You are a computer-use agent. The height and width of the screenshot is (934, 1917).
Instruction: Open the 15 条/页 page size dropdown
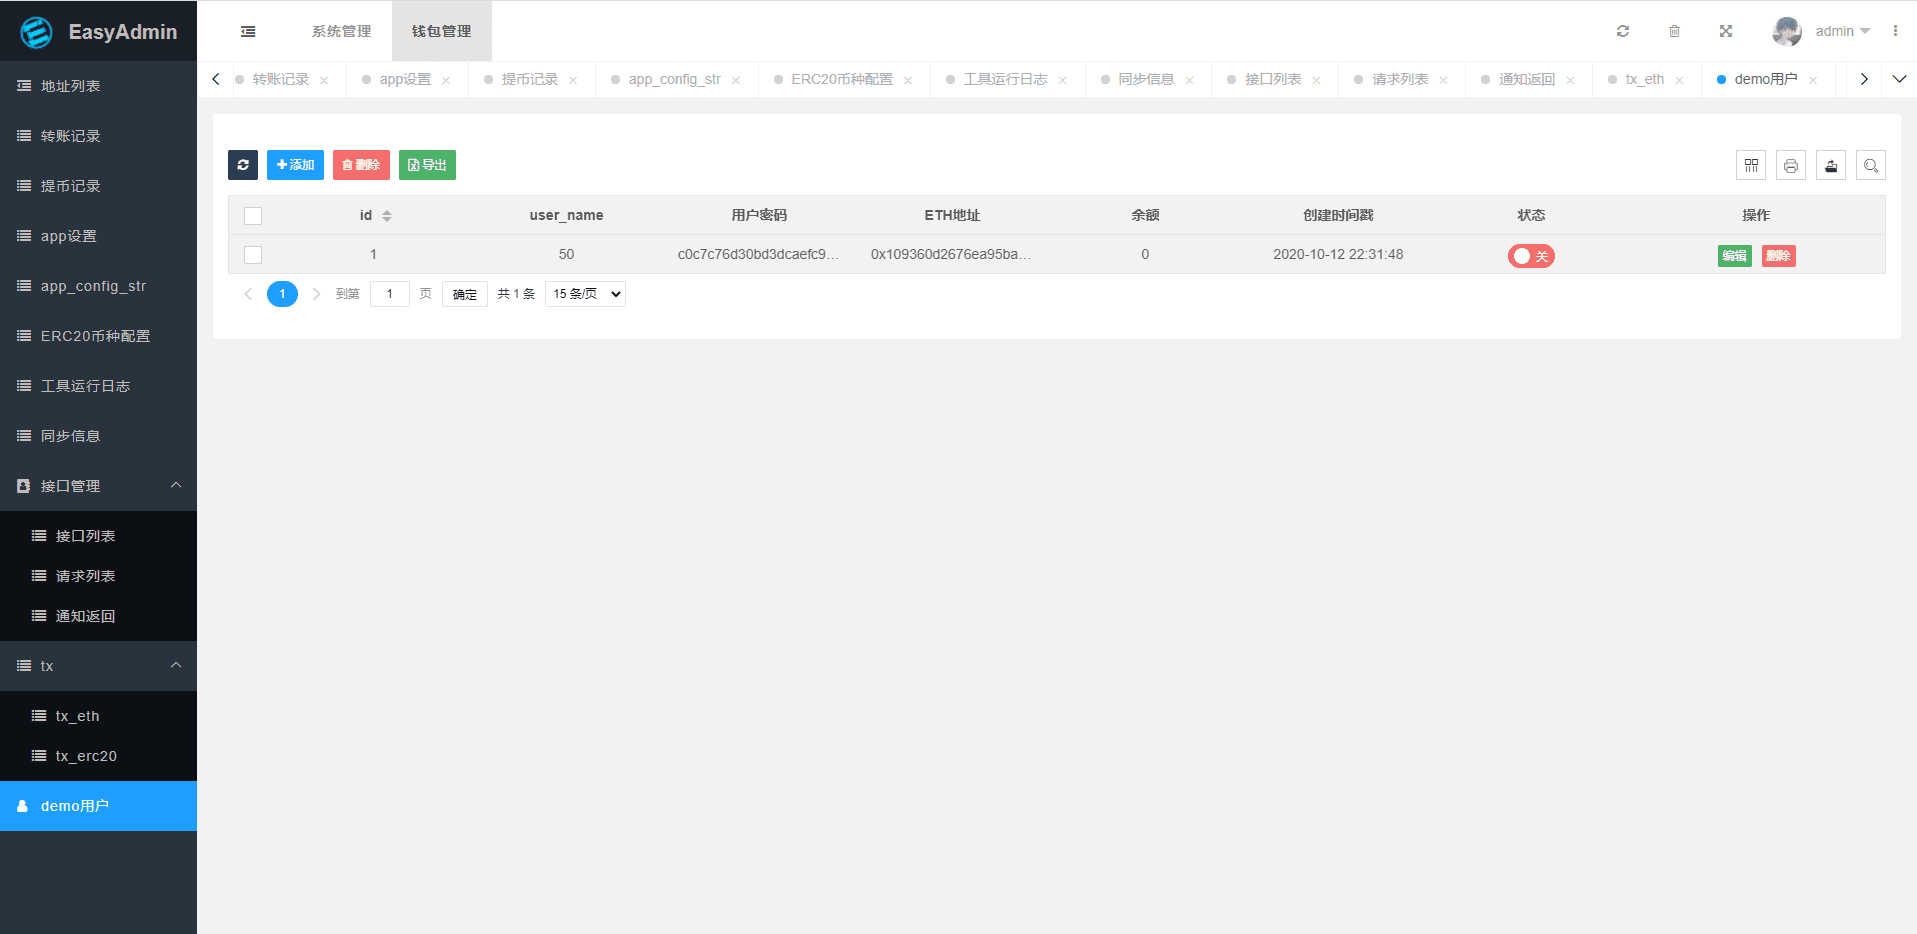pyautogui.click(x=586, y=294)
